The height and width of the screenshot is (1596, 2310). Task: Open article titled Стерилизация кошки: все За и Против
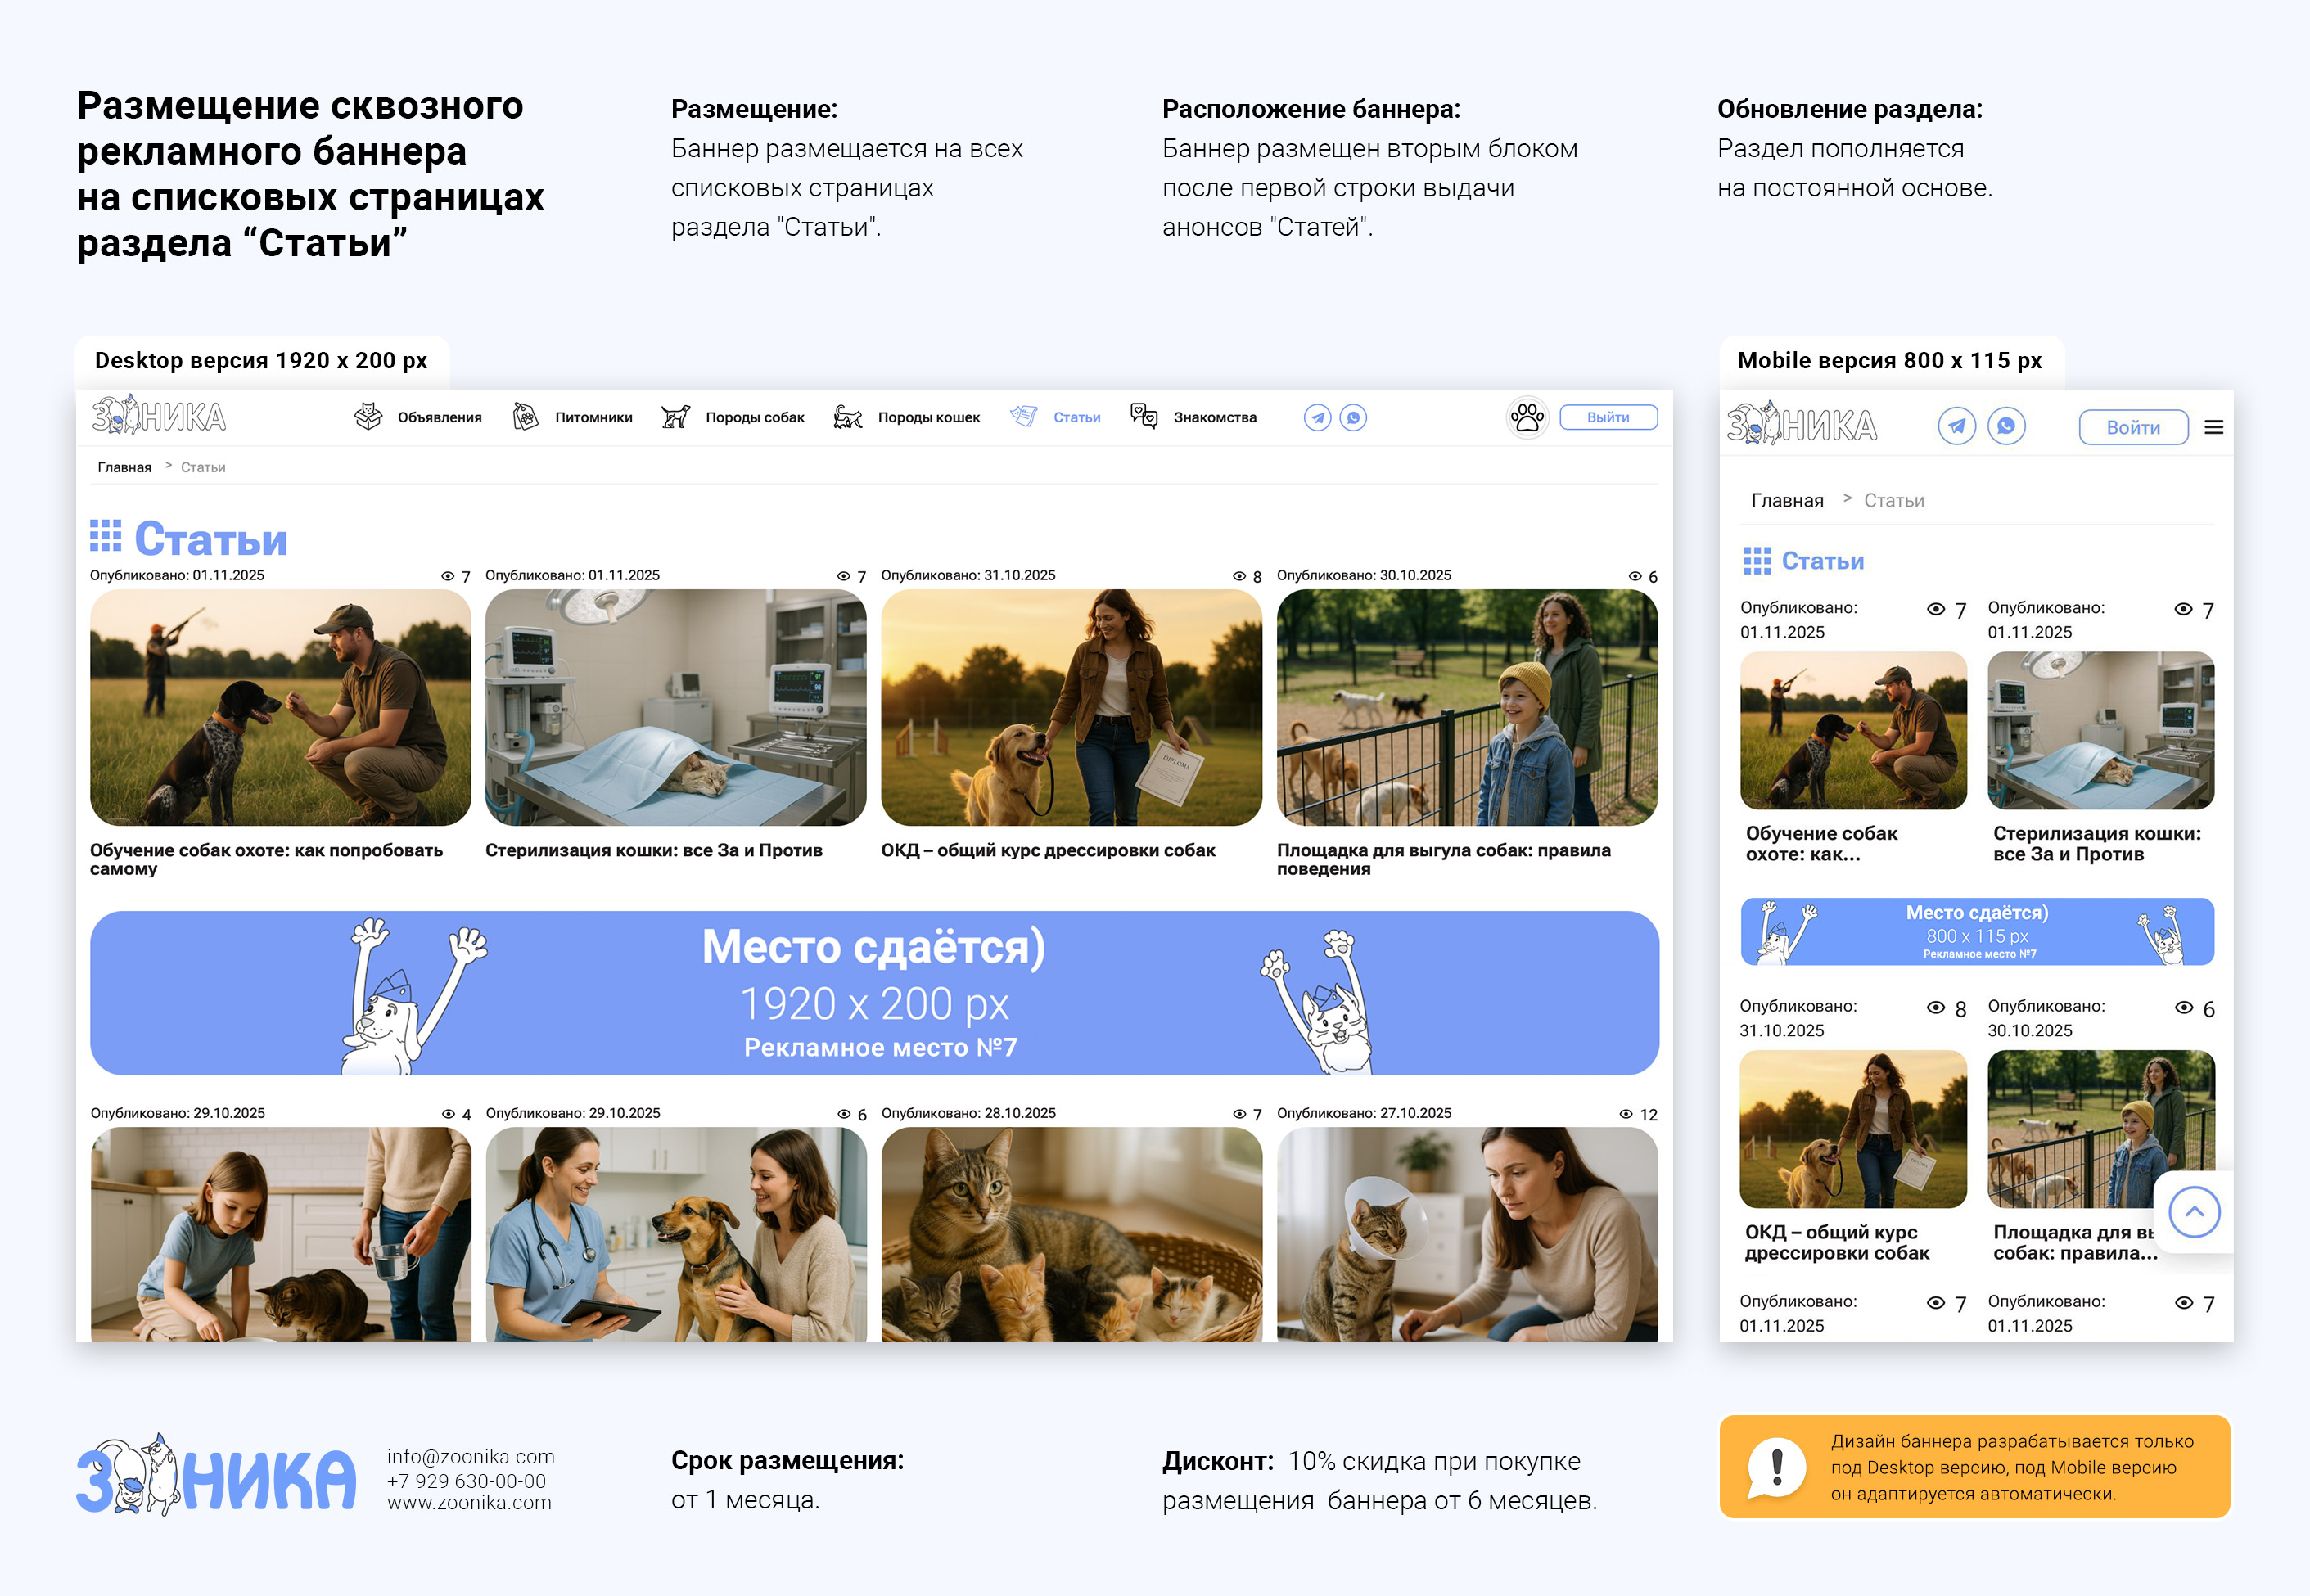(653, 851)
